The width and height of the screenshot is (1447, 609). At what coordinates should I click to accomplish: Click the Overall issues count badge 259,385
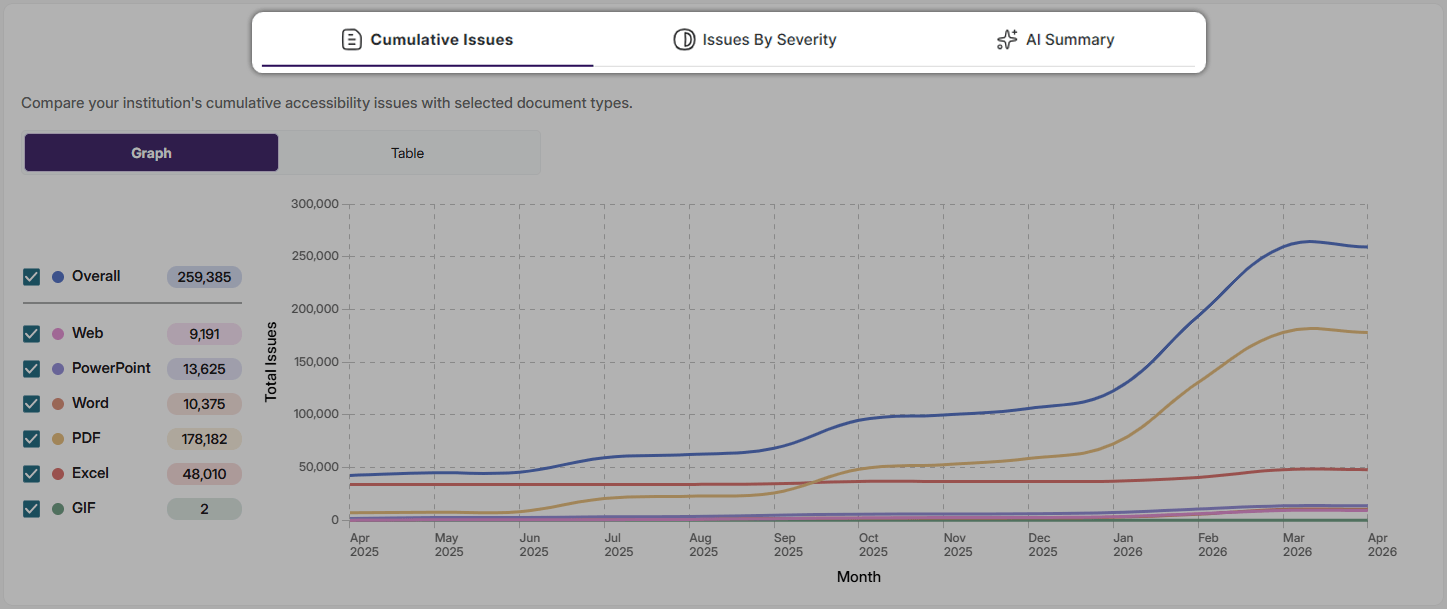(x=204, y=276)
